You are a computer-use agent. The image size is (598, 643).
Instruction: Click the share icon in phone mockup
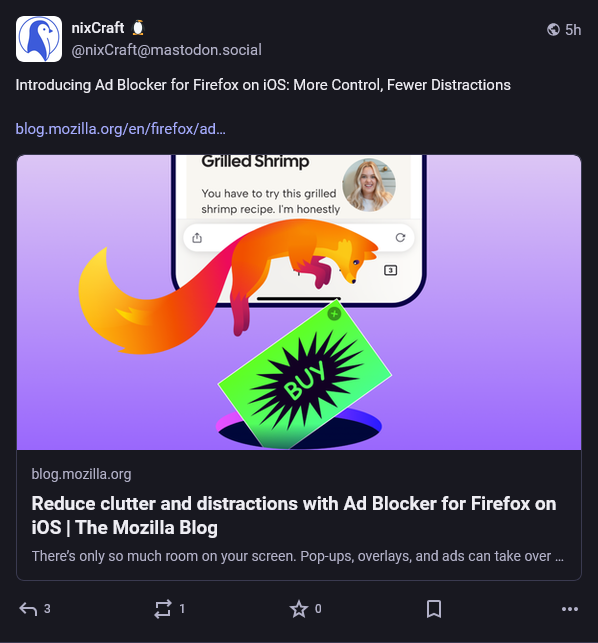tap(197, 237)
